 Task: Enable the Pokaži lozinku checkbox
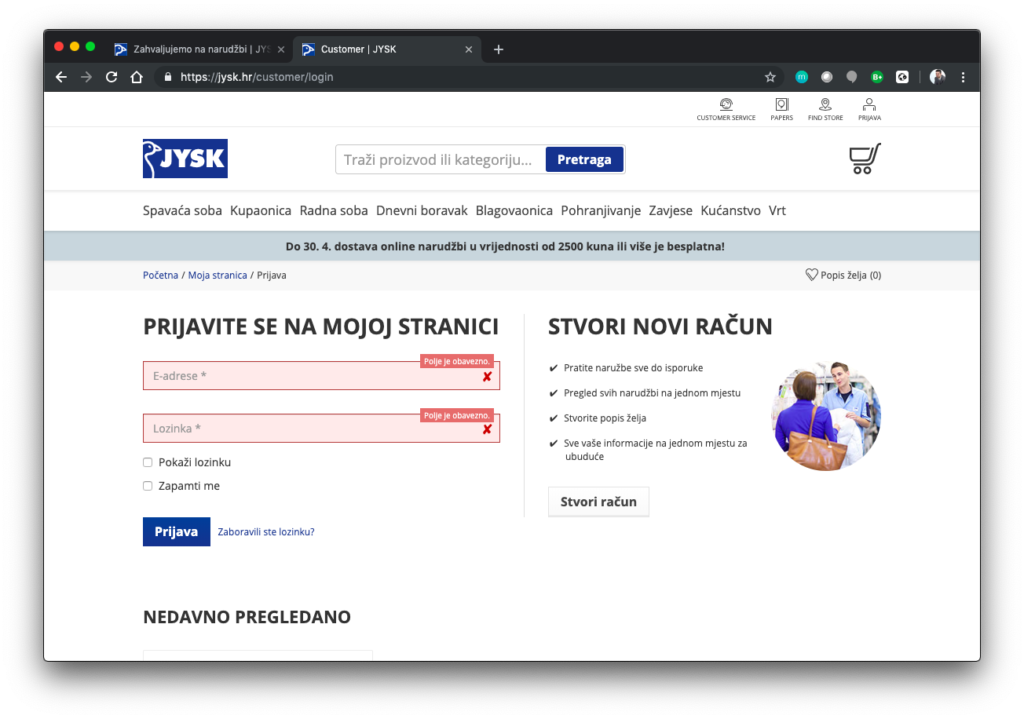pyautogui.click(x=148, y=463)
